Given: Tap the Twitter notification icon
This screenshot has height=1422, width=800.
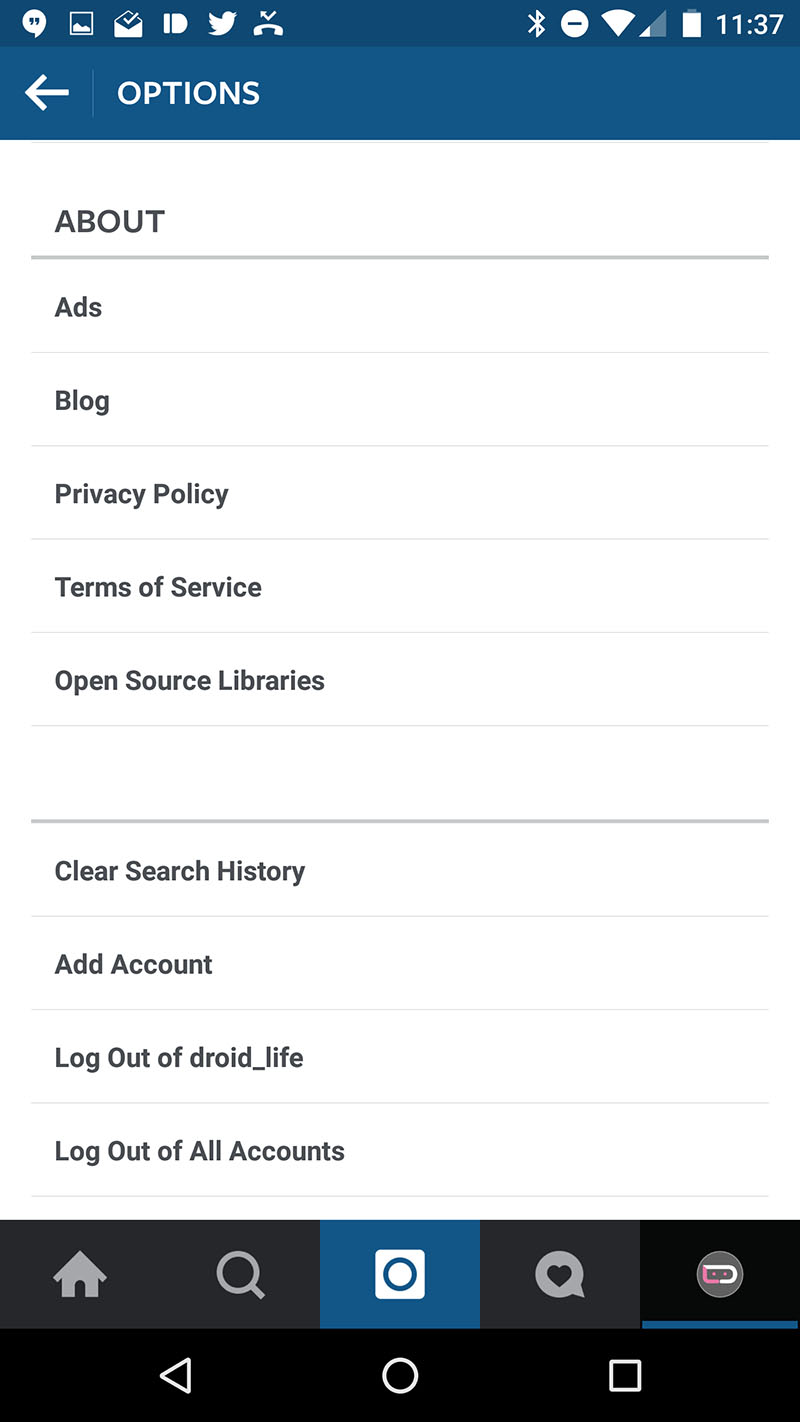Looking at the screenshot, I should point(221,24).
